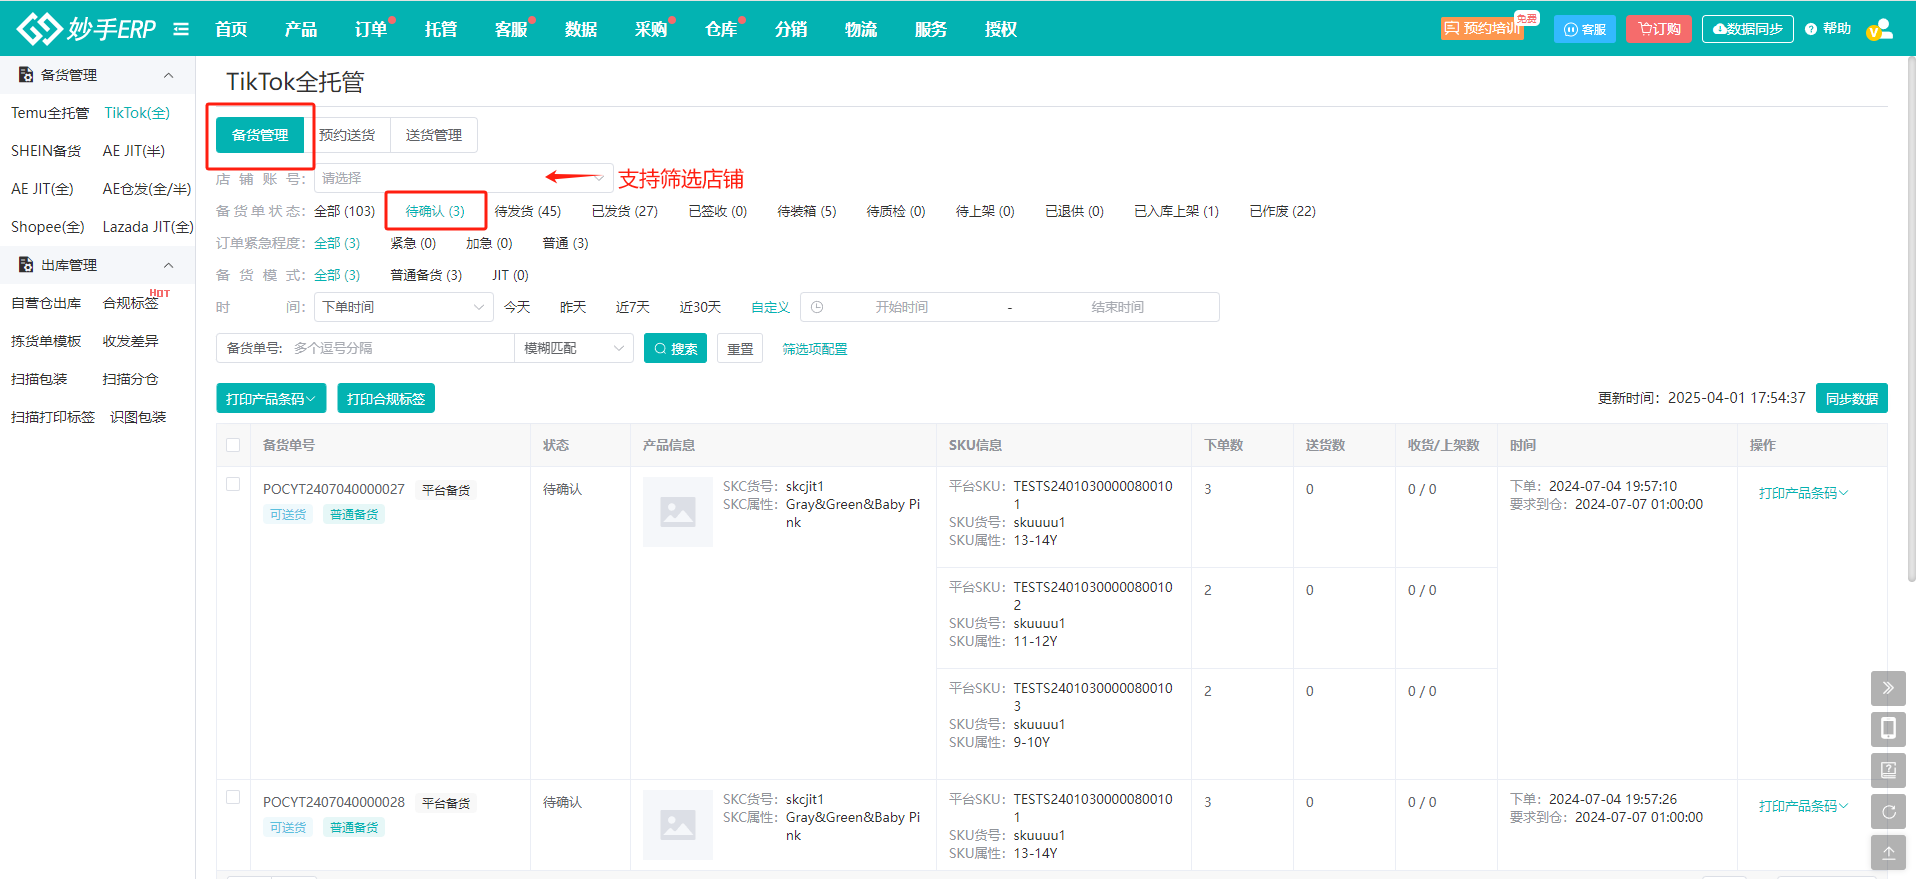This screenshot has height=879, width=1916.
Task: Open the 模糊匹配 match mode dropdown
Action: point(574,348)
